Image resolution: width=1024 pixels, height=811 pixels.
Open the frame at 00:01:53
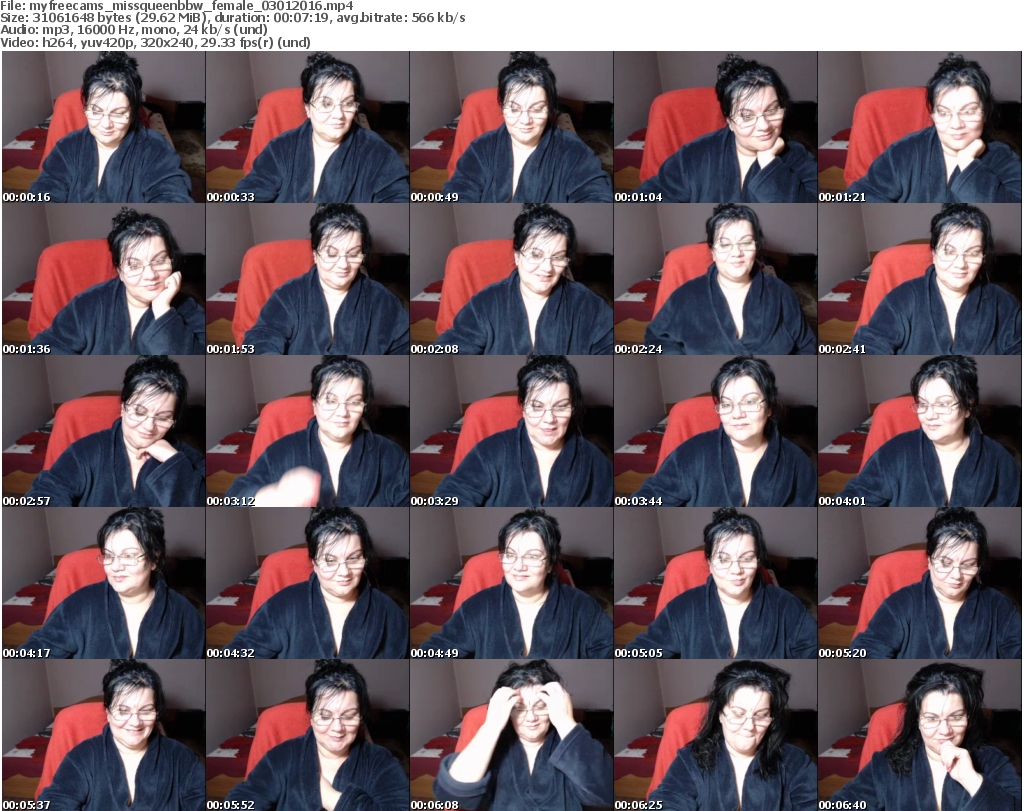click(308, 279)
